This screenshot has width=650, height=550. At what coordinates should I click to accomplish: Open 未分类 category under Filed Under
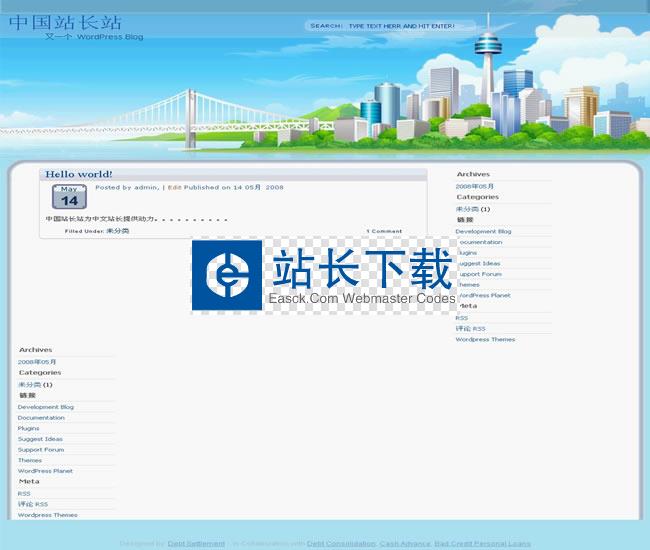pyautogui.click(x=117, y=231)
